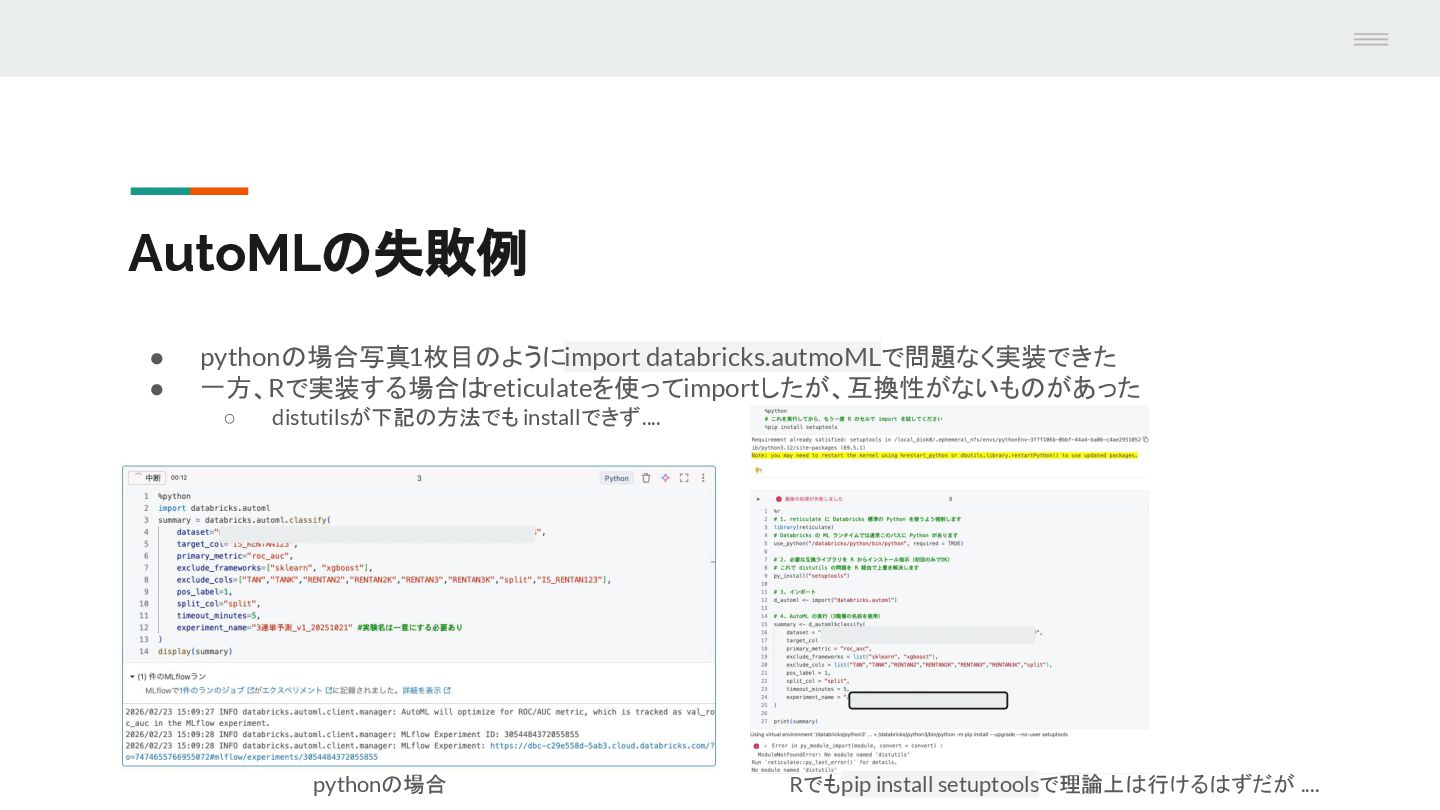Click the 中断 interrupt button in Python cell

point(146,478)
